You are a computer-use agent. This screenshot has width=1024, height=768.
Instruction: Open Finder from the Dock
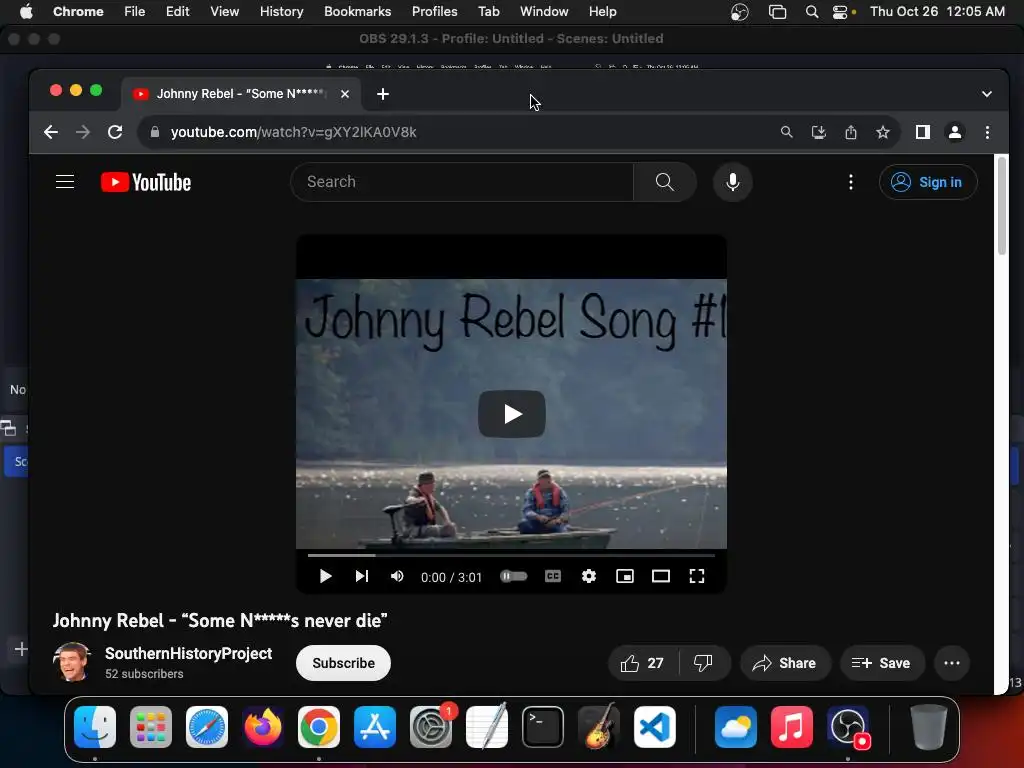pyautogui.click(x=95, y=727)
